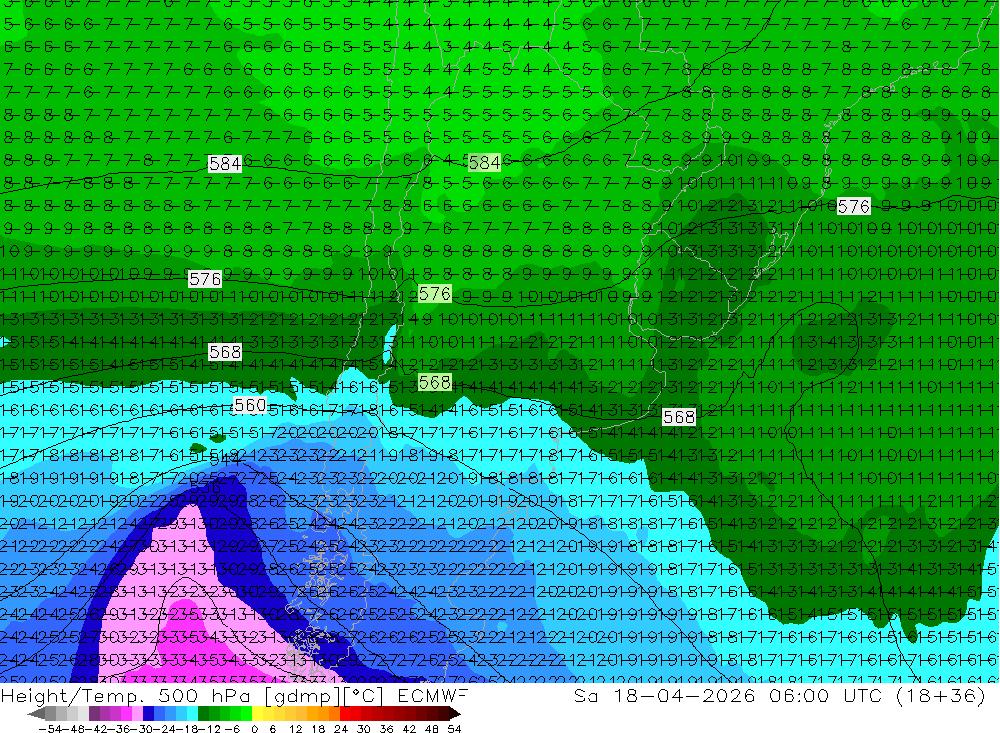Select the bright red swatch above 24 in the legend

point(345,714)
